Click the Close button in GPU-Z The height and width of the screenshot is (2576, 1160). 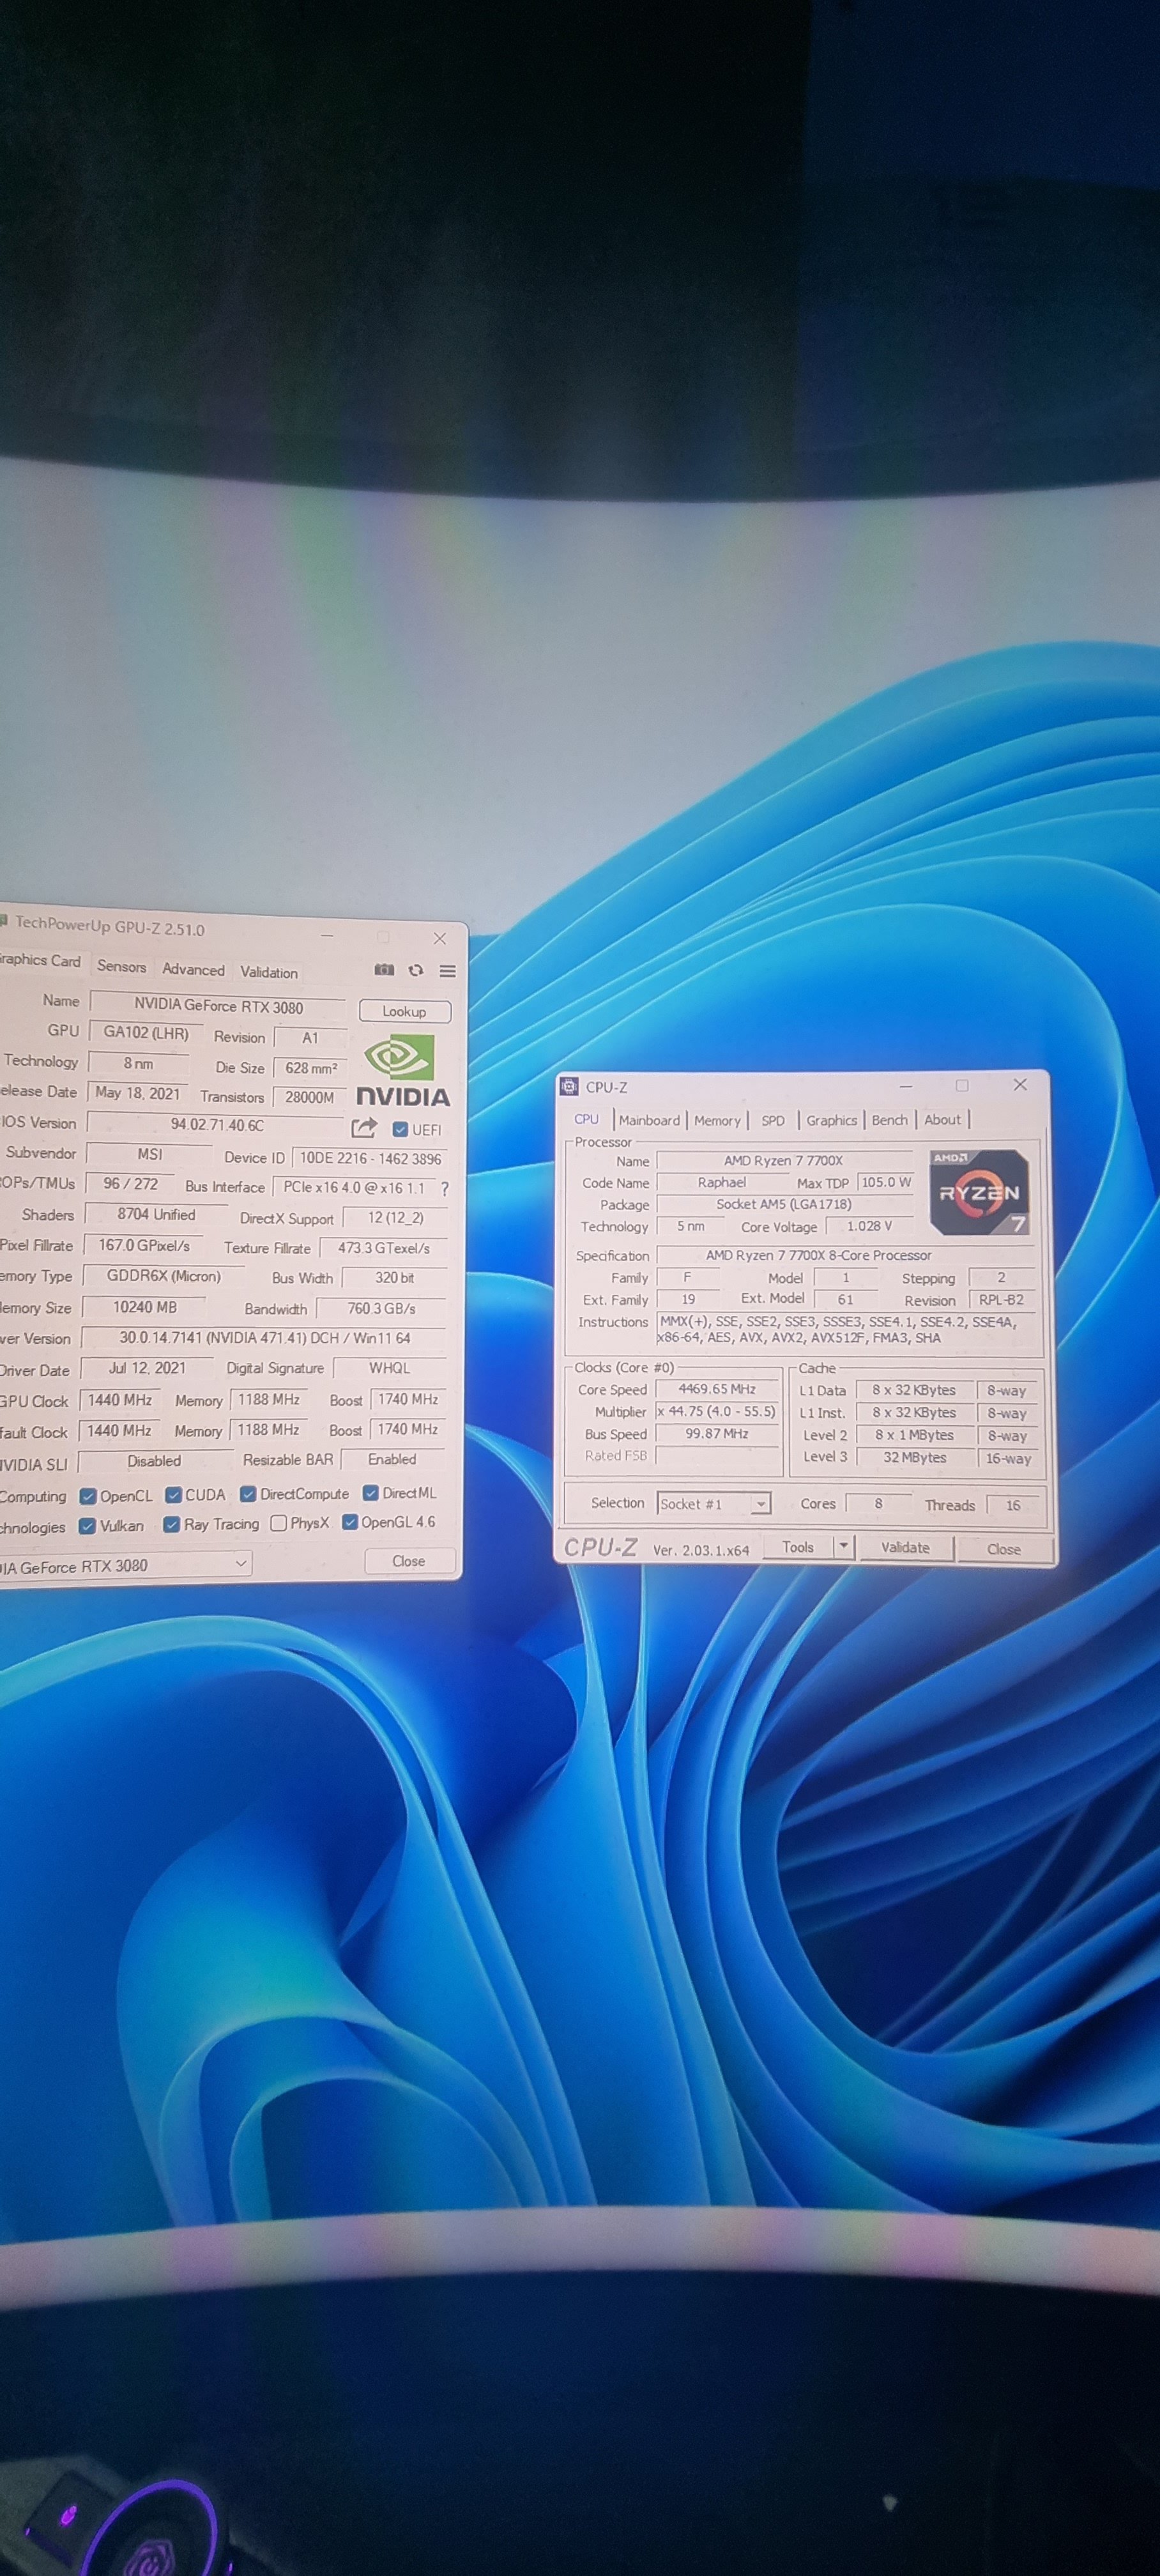coord(408,1561)
